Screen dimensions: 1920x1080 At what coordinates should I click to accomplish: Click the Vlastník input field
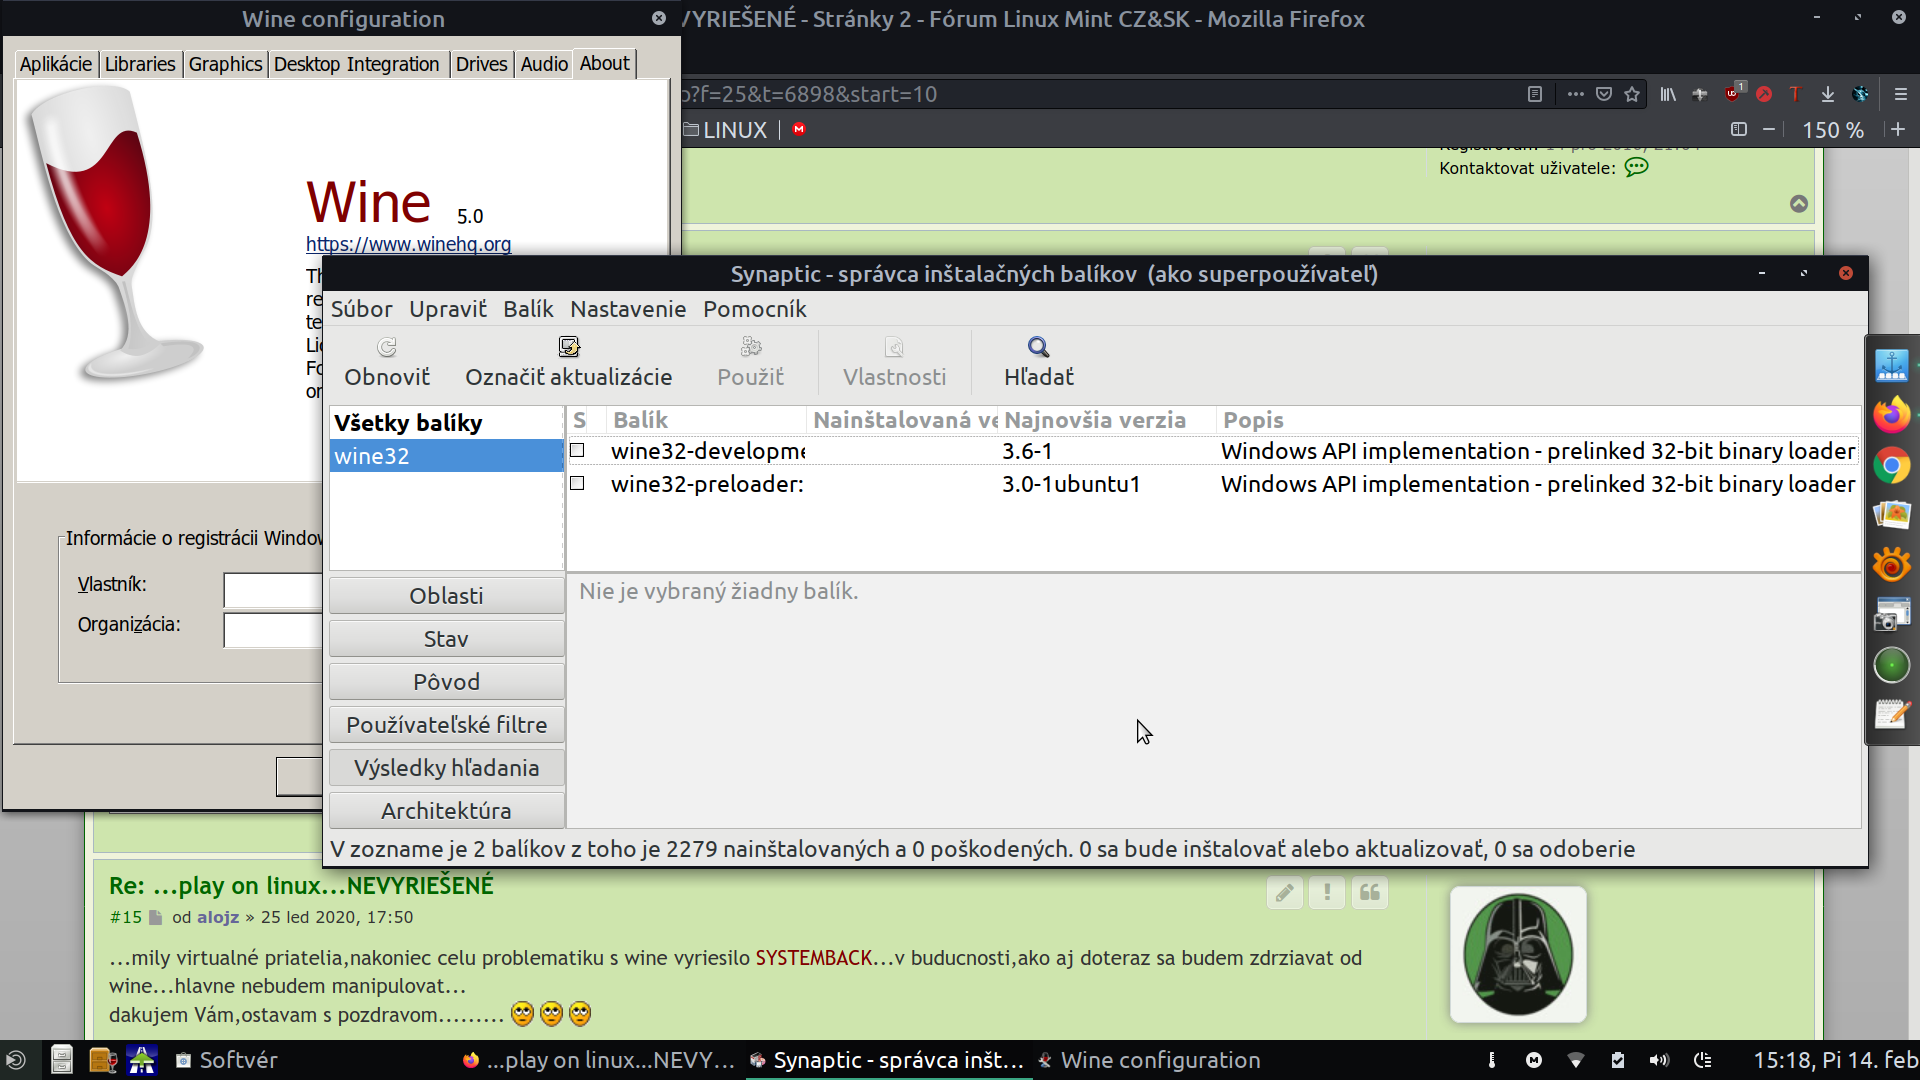[x=272, y=590]
